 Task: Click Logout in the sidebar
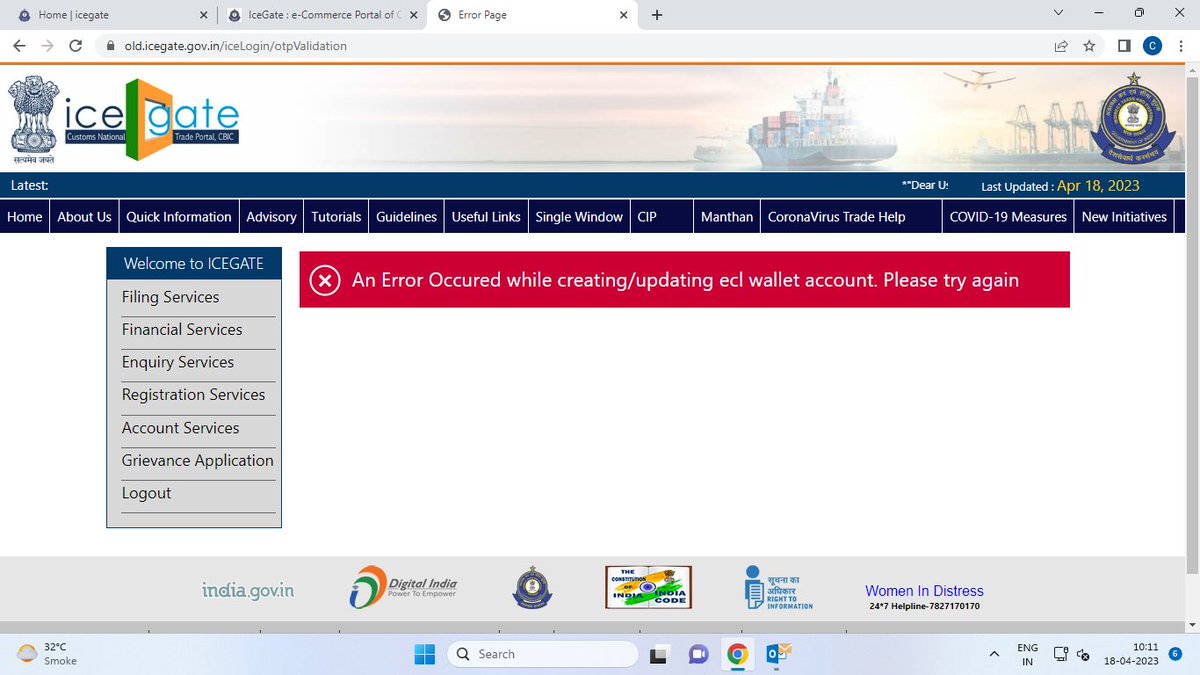[x=146, y=493]
